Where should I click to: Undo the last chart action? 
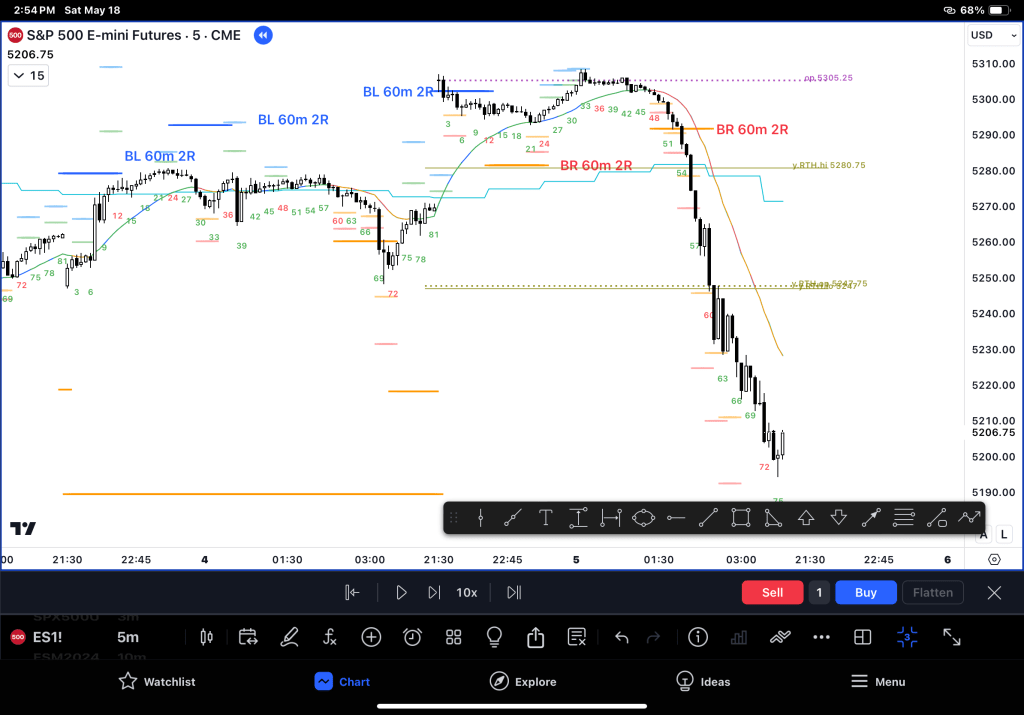pyautogui.click(x=621, y=637)
